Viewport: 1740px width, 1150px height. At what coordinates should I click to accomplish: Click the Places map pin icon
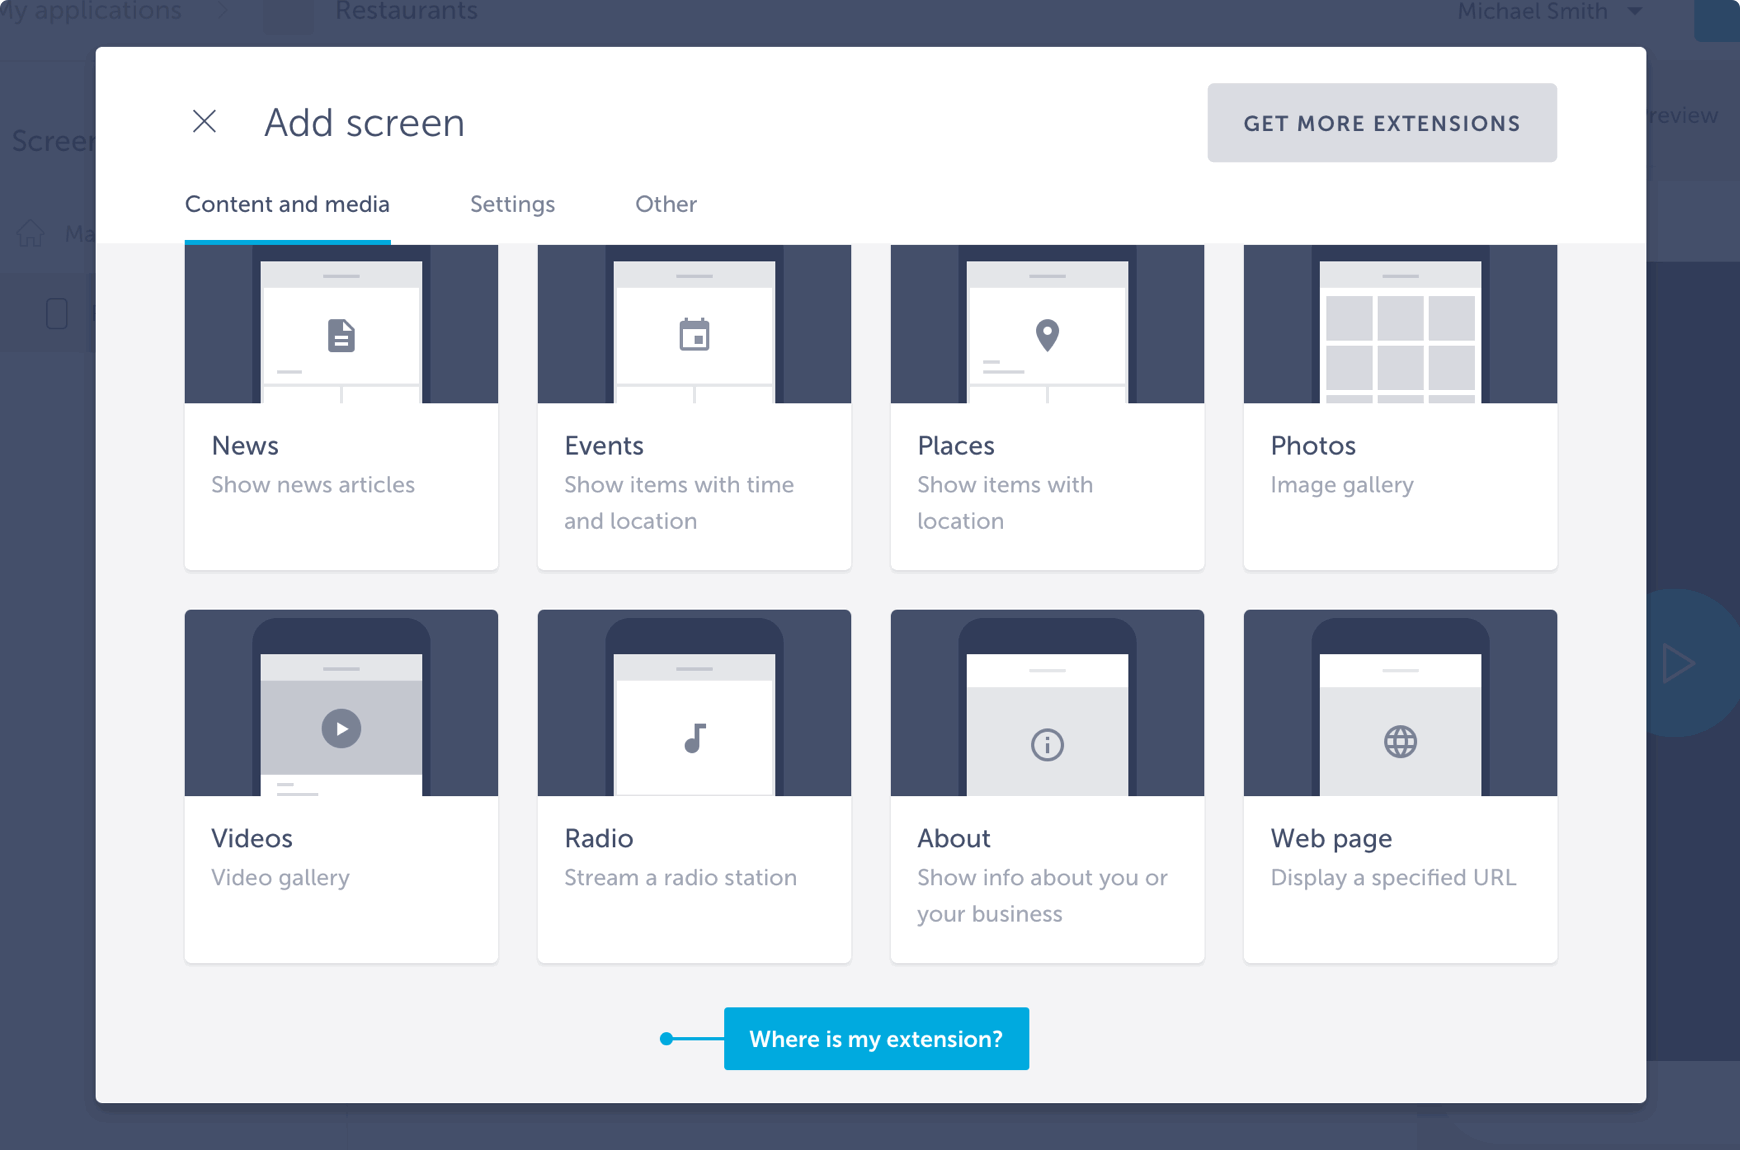point(1047,335)
